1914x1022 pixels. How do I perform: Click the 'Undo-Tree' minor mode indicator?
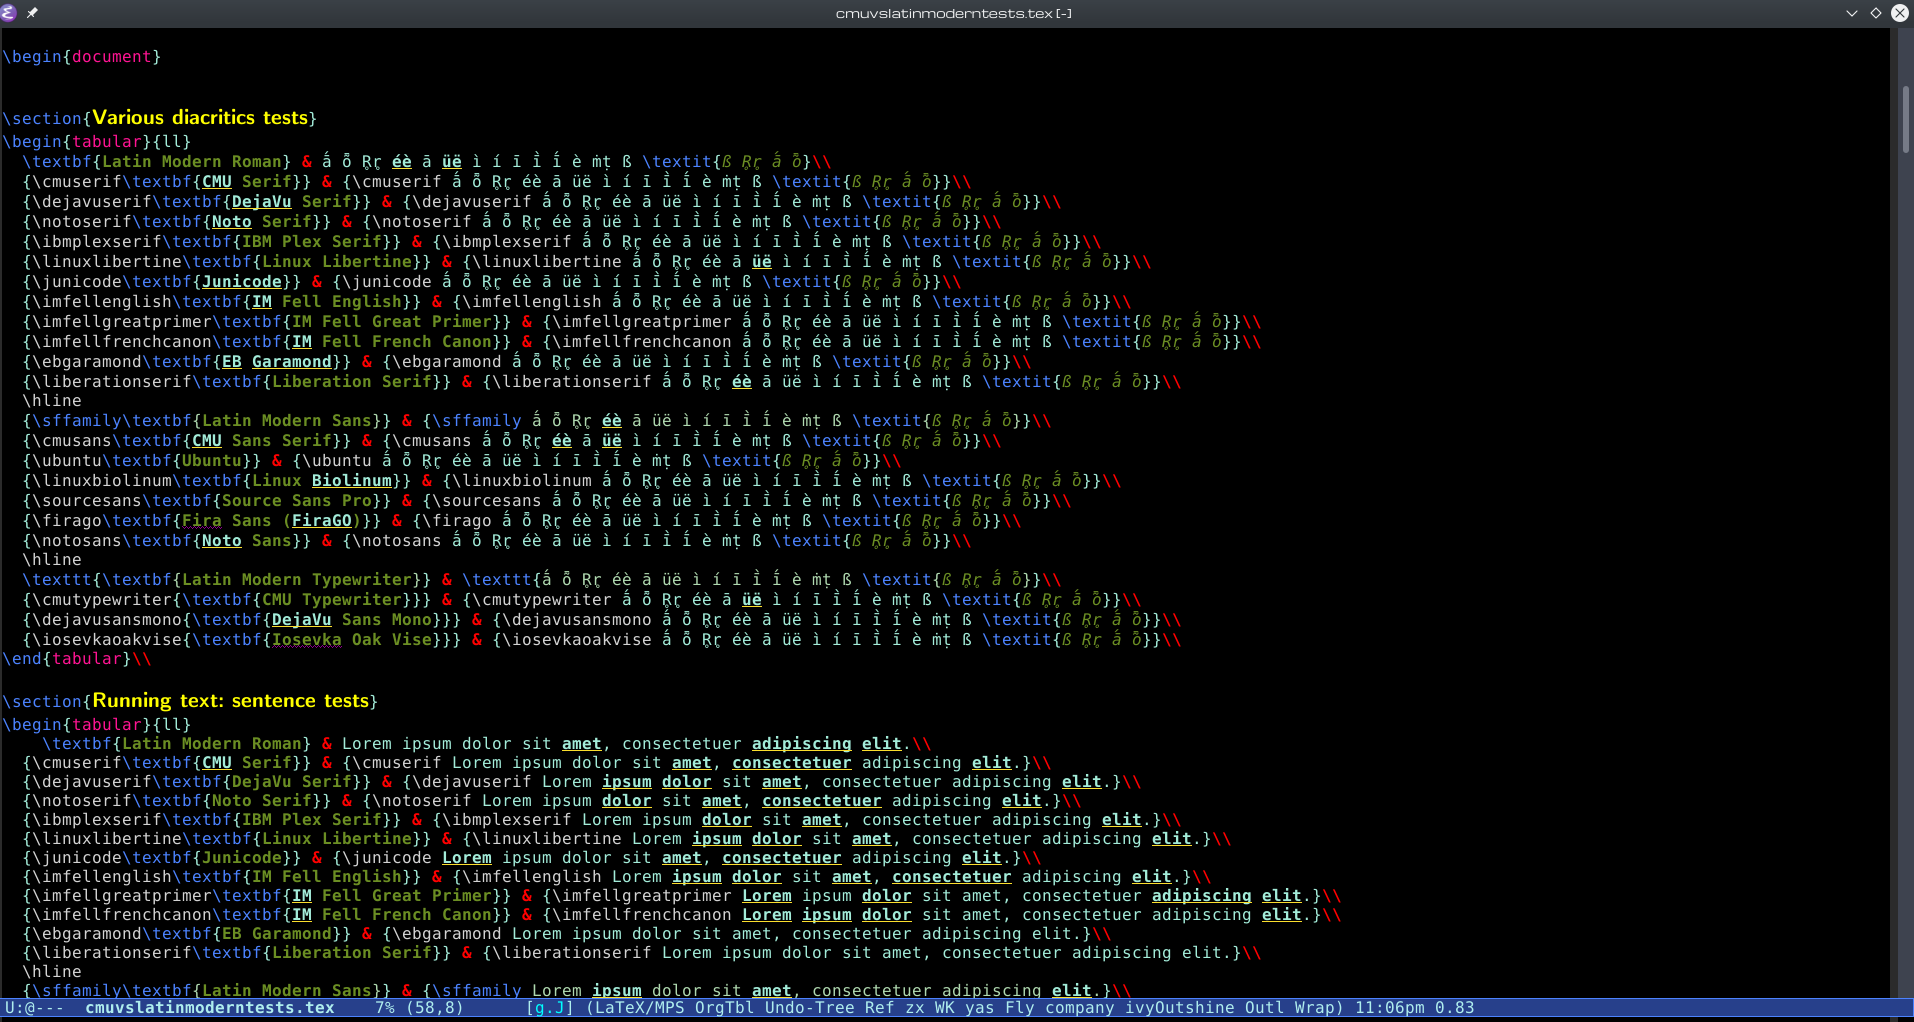(810, 1008)
